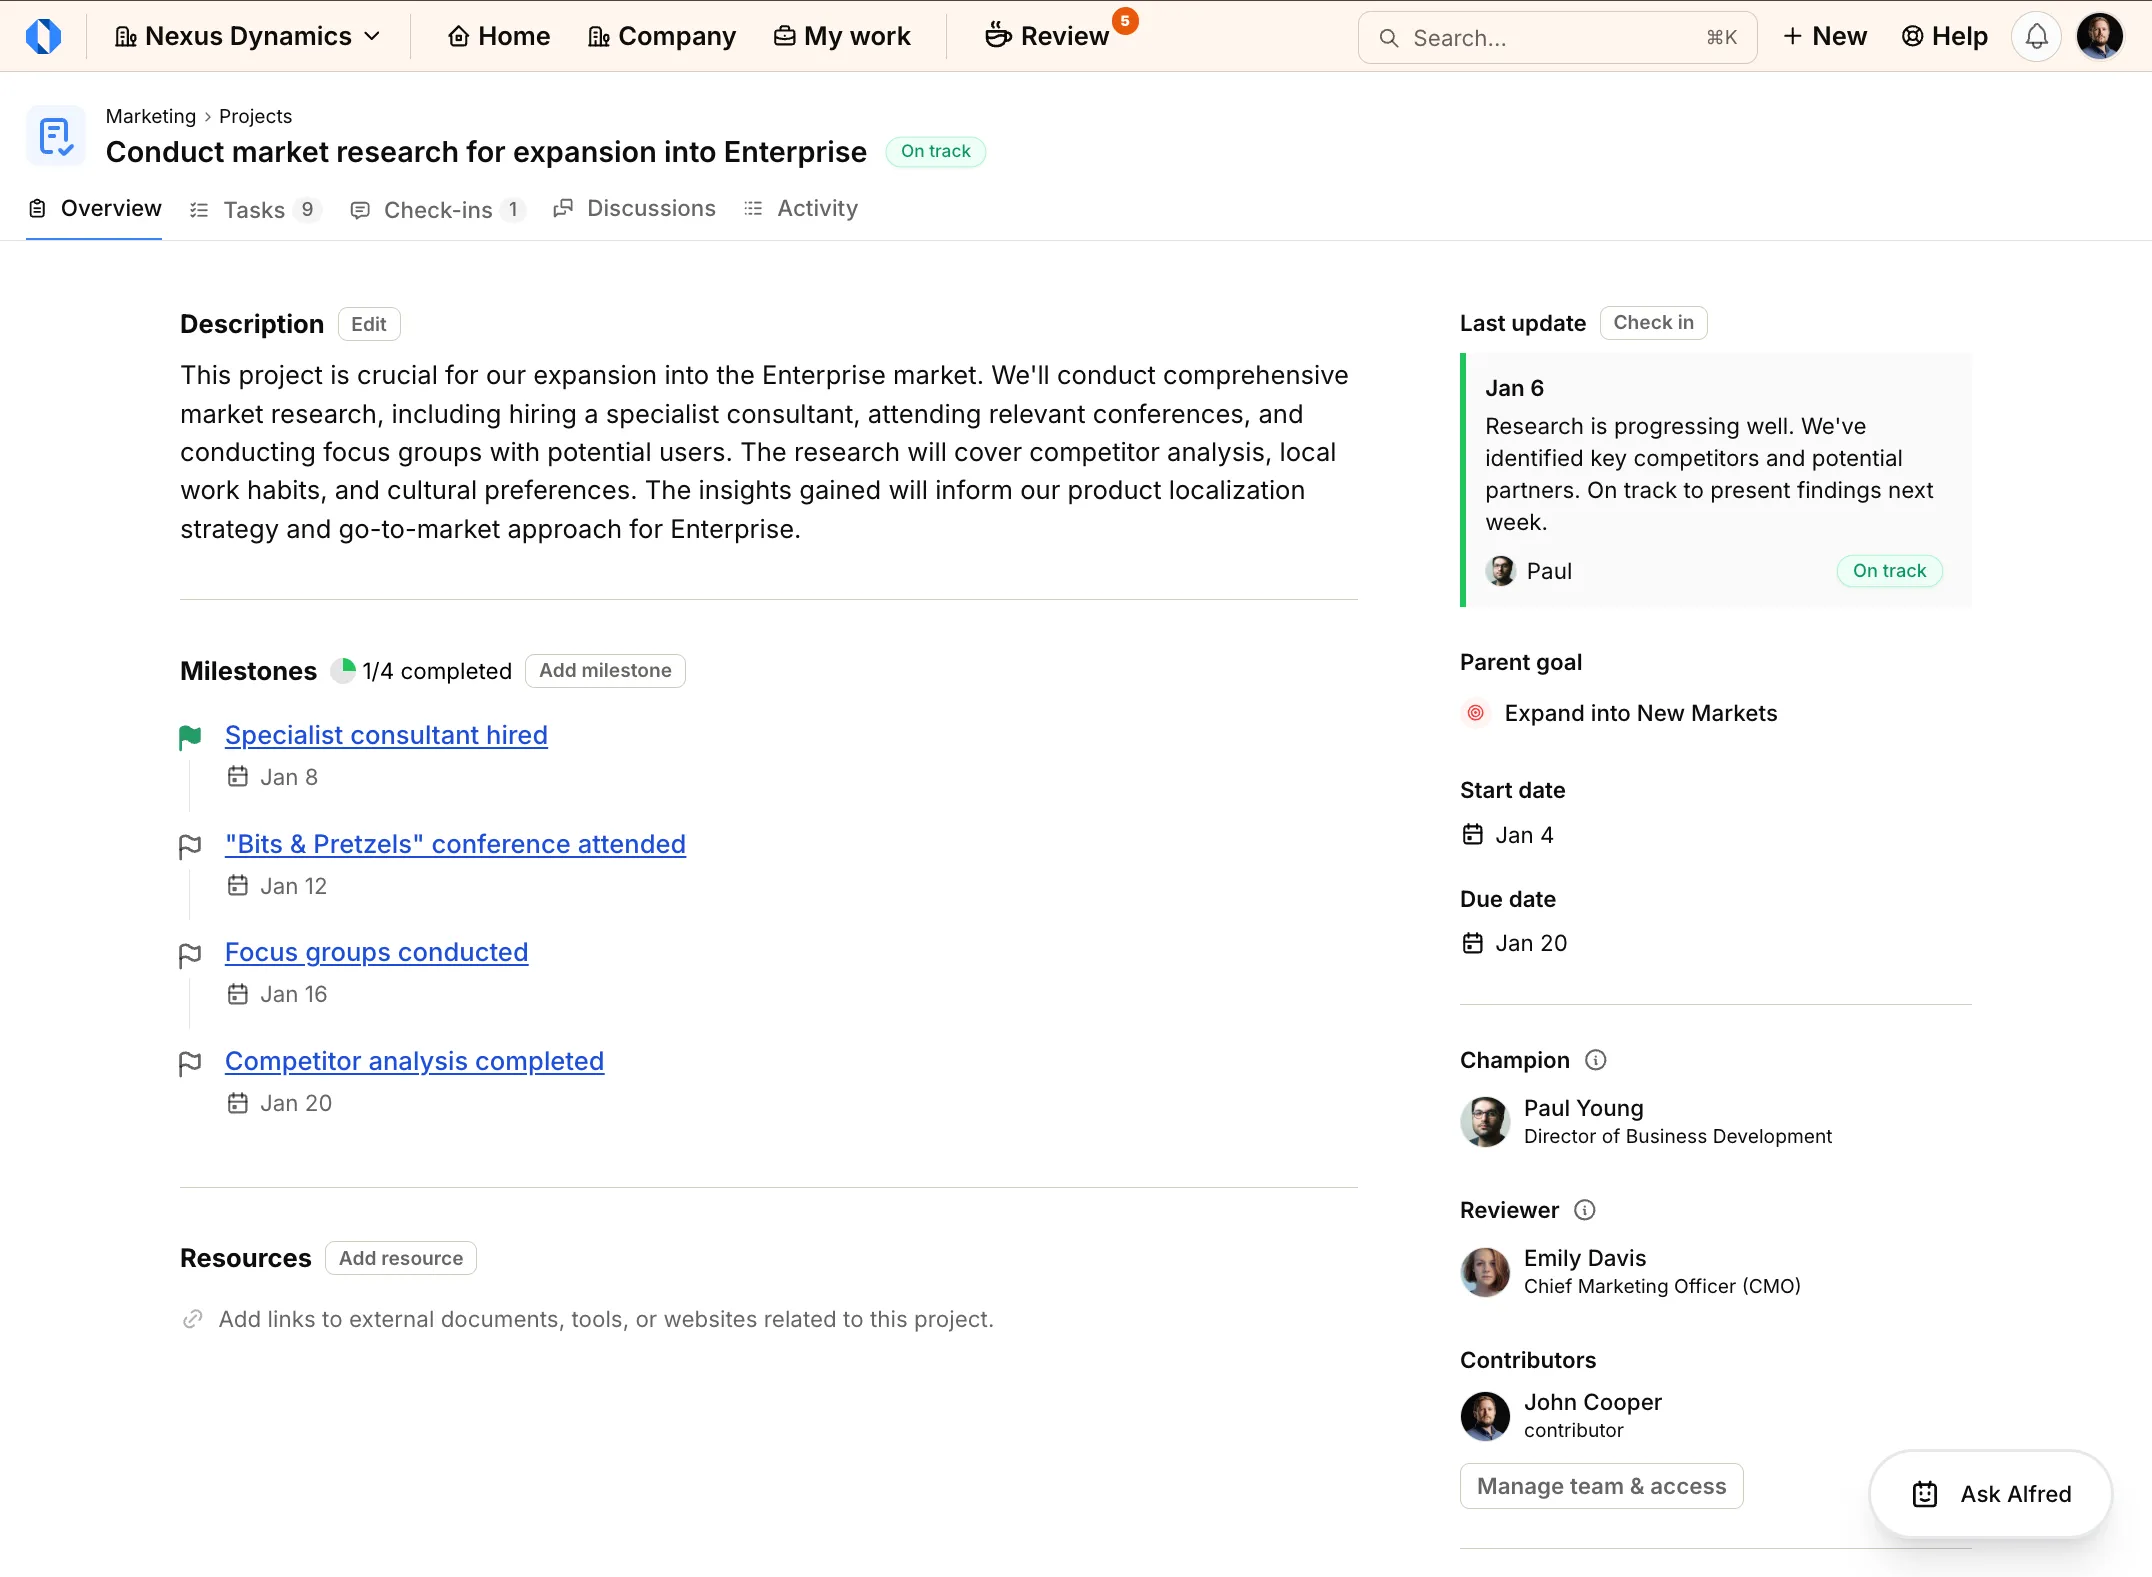Open the Champion info icon

1595,1059
